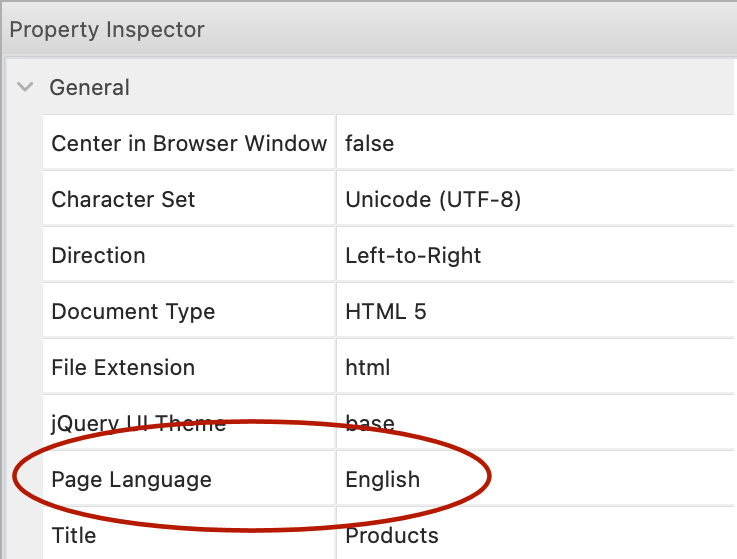Edit the File Extension html value field
The width and height of the screenshot is (737, 559).
coord(368,367)
